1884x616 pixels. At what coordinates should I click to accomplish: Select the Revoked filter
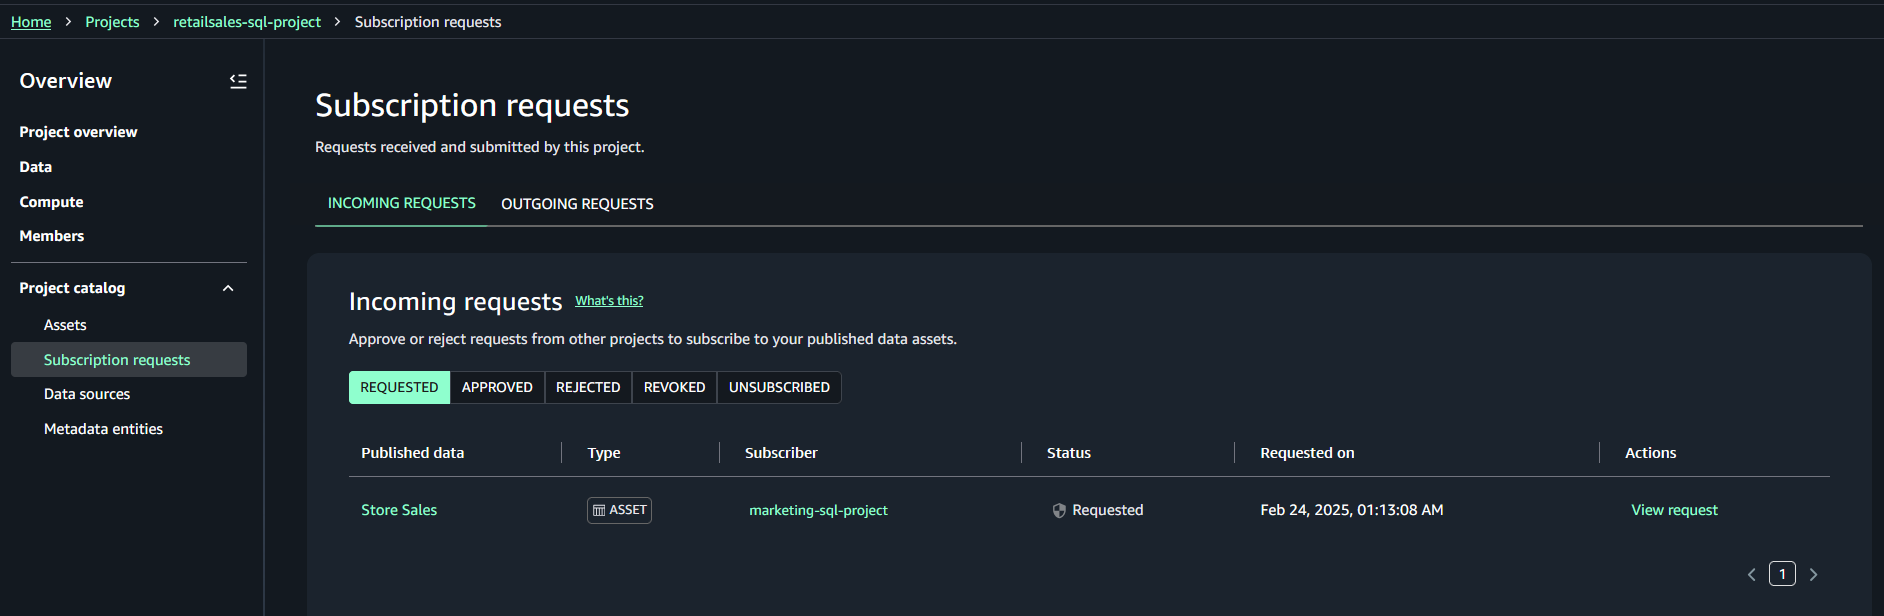[675, 387]
